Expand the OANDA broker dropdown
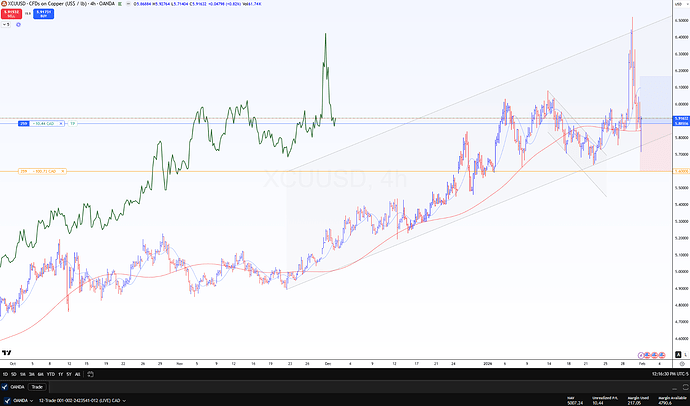This screenshot has height=406, width=690. [x=31, y=401]
